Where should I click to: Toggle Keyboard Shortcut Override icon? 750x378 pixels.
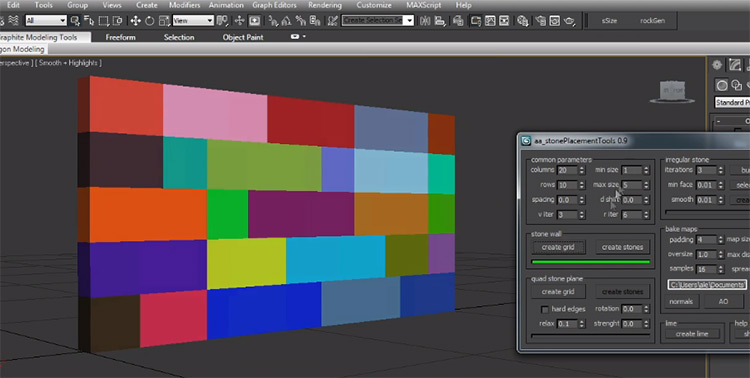255,21
